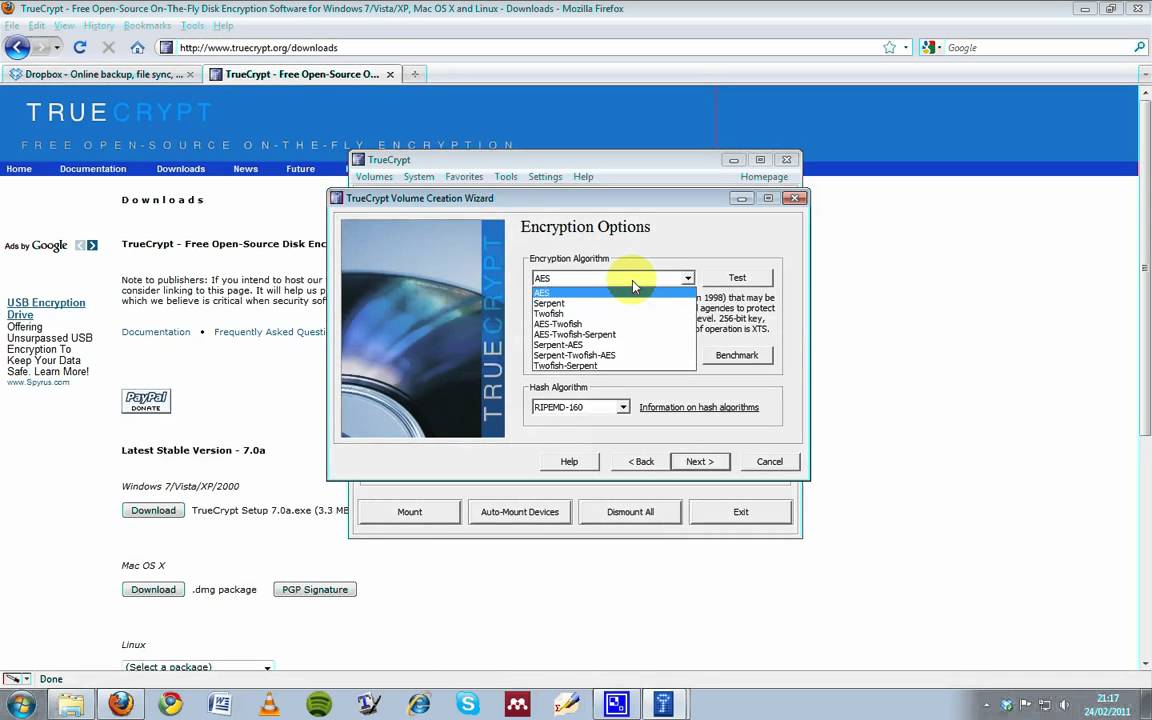Select AES-Twofish in the list
This screenshot has width=1152, height=720.
[x=614, y=324]
